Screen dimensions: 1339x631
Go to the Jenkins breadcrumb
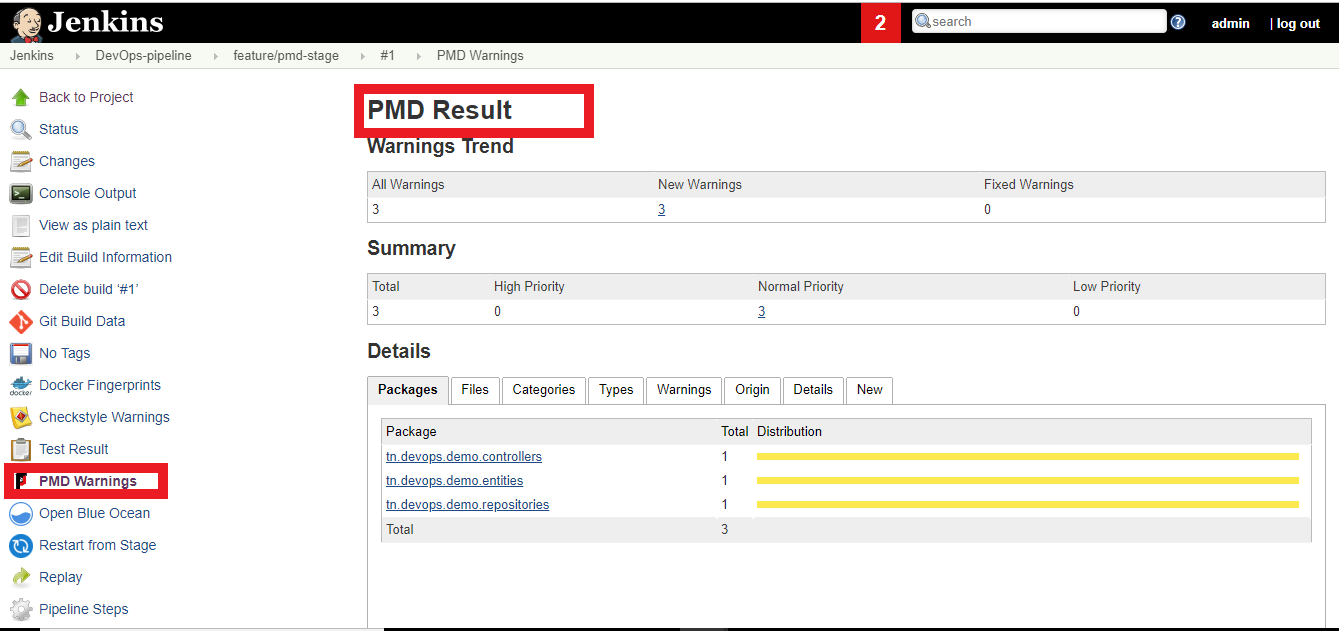(32, 56)
